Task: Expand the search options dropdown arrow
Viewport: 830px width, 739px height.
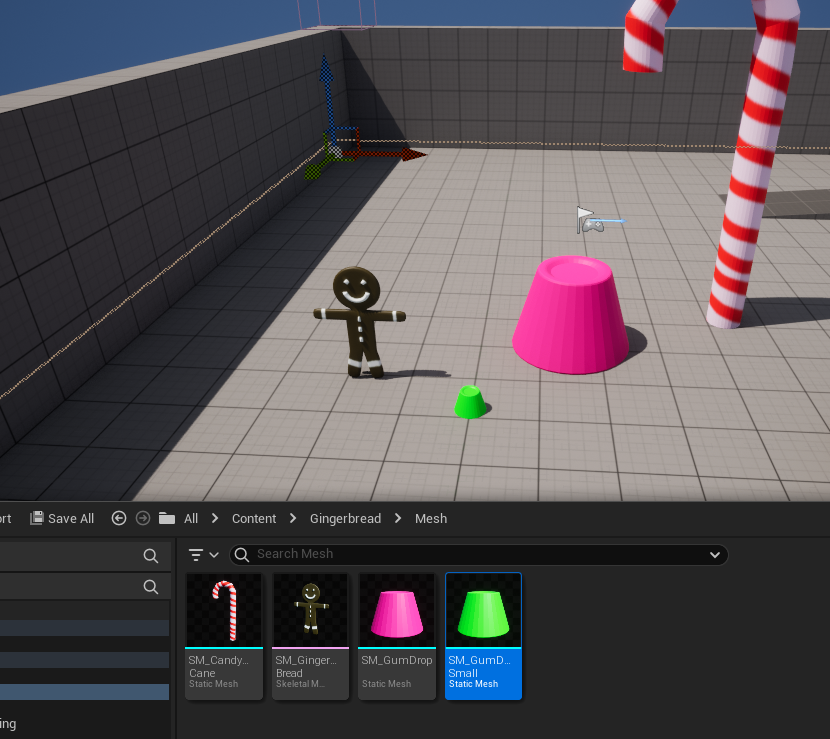Action: click(715, 555)
